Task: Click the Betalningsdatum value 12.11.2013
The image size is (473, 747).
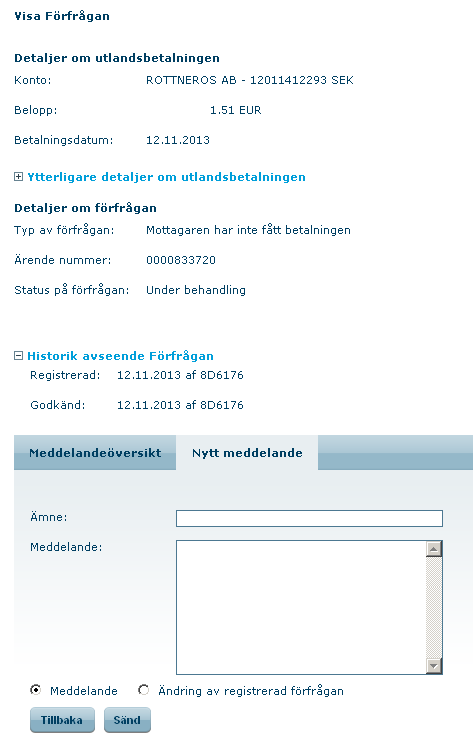Action: point(178,140)
